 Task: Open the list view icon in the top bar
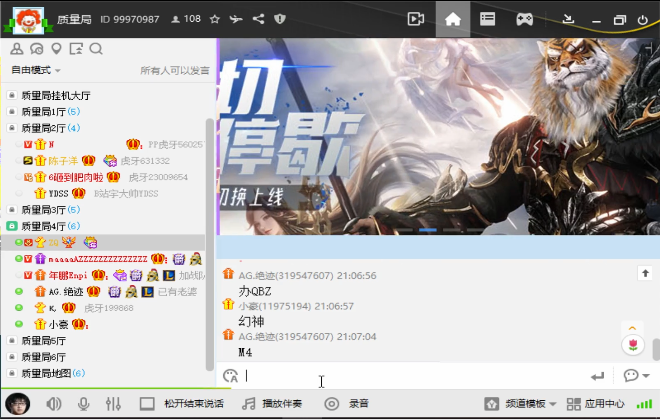click(x=487, y=19)
